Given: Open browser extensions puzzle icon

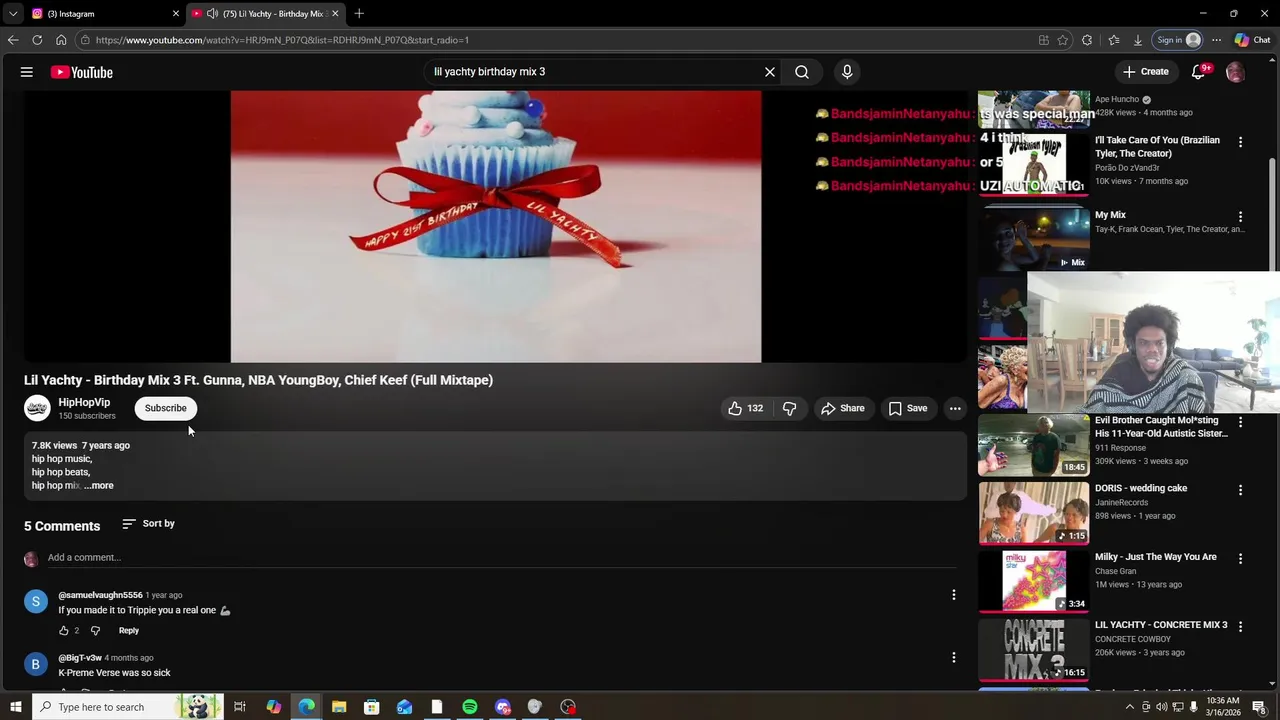Looking at the screenshot, I should [x=1087, y=40].
